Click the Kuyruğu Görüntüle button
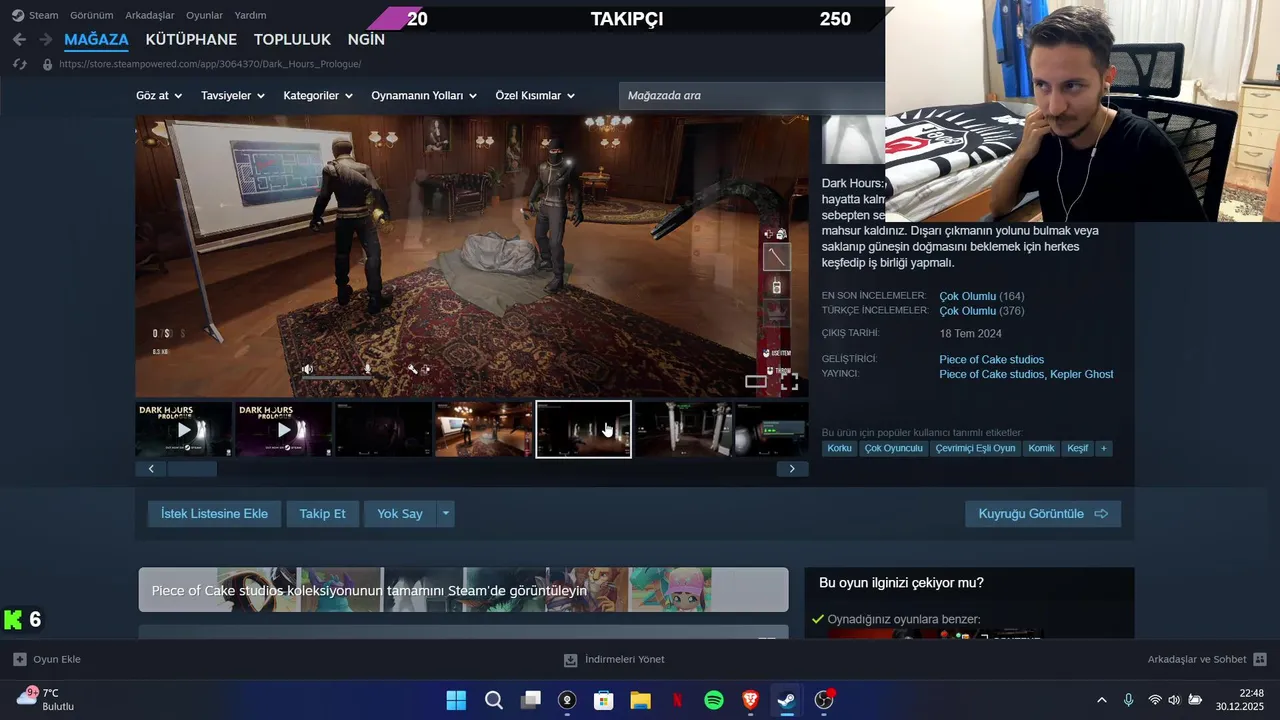The height and width of the screenshot is (720, 1280). pos(1043,513)
